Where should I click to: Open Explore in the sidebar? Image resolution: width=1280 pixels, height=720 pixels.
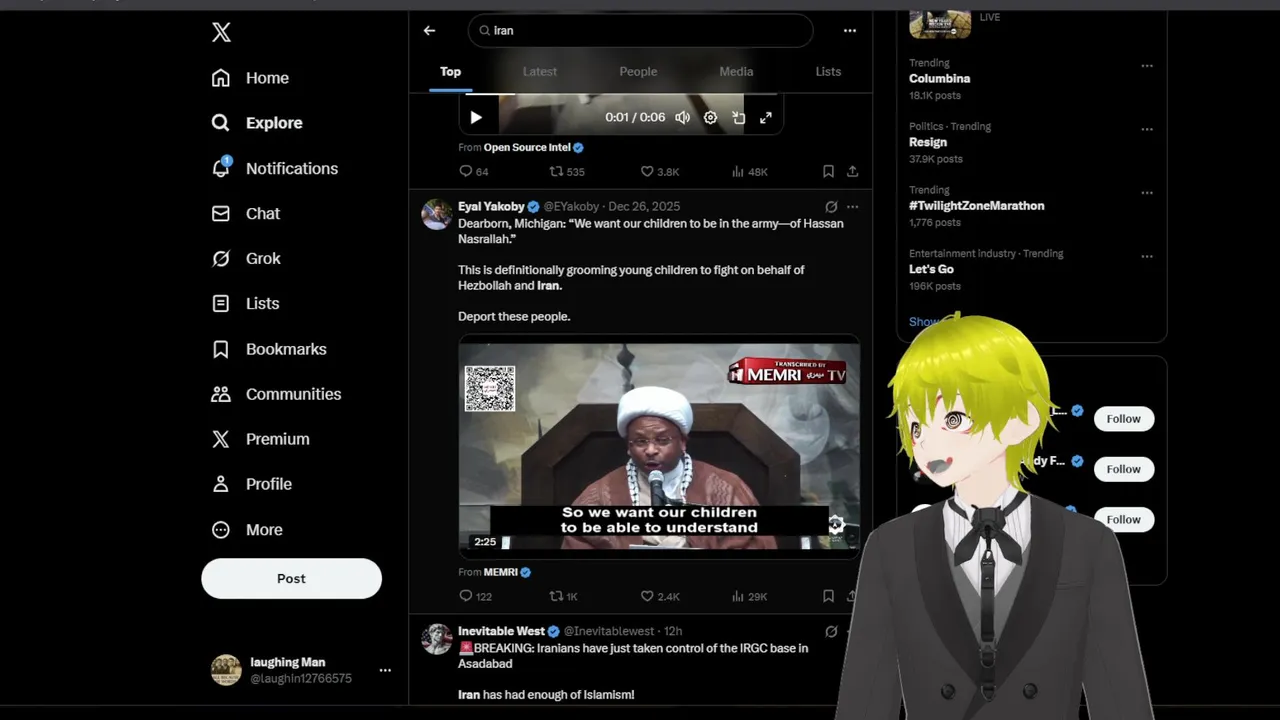coord(257,123)
